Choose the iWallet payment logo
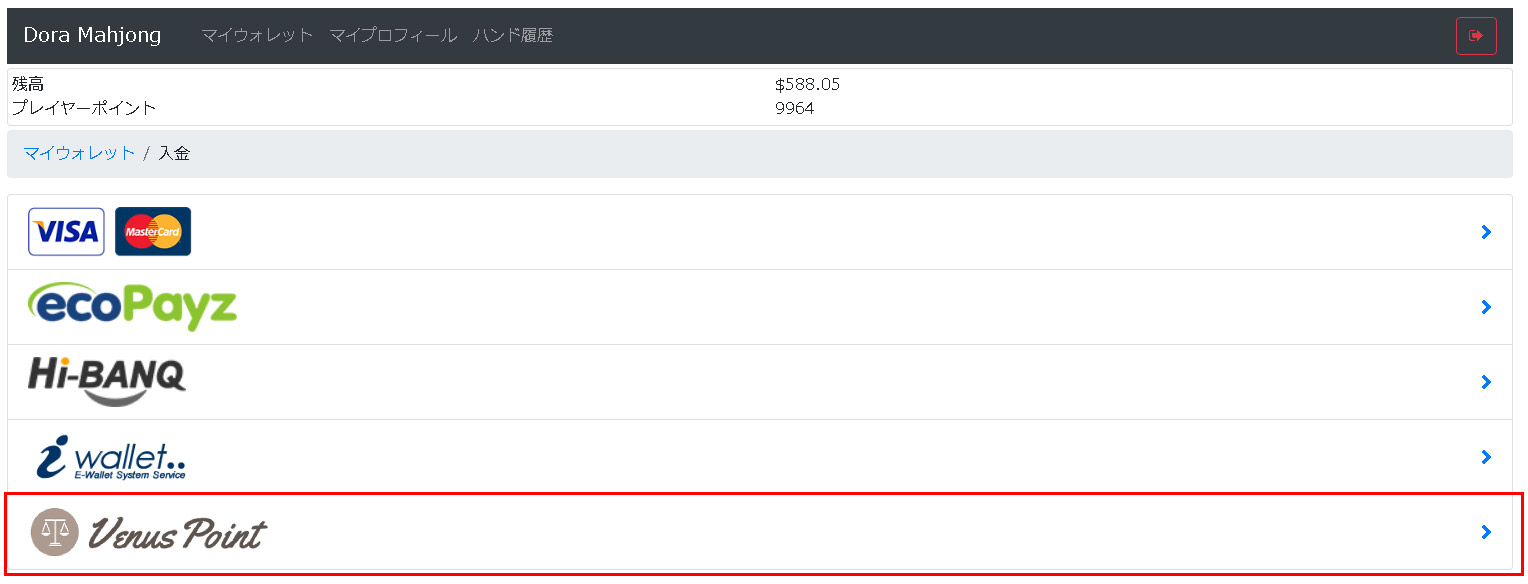The image size is (1528, 584). pyautogui.click(x=111, y=457)
